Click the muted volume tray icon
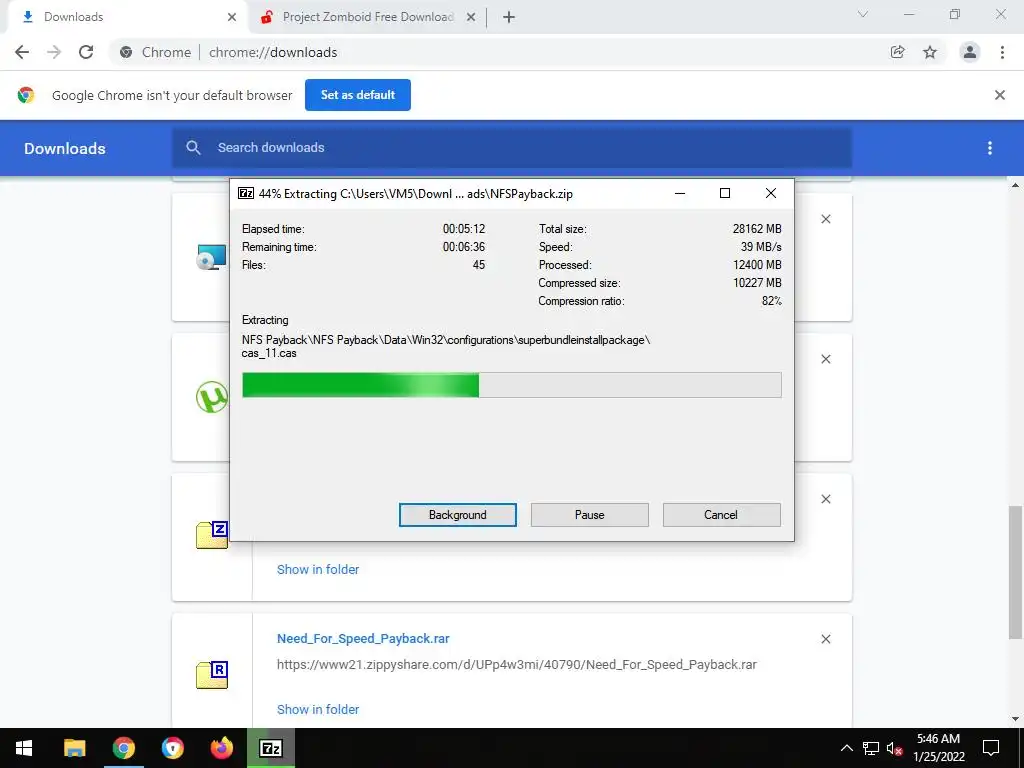 895,748
